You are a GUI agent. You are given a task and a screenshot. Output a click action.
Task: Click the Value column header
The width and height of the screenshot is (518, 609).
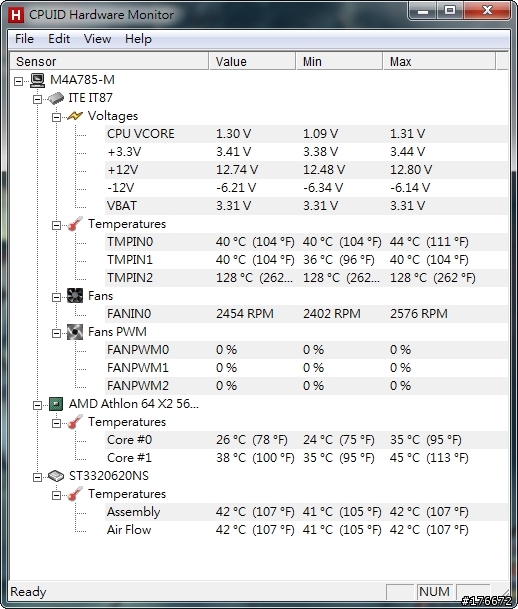coord(252,61)
